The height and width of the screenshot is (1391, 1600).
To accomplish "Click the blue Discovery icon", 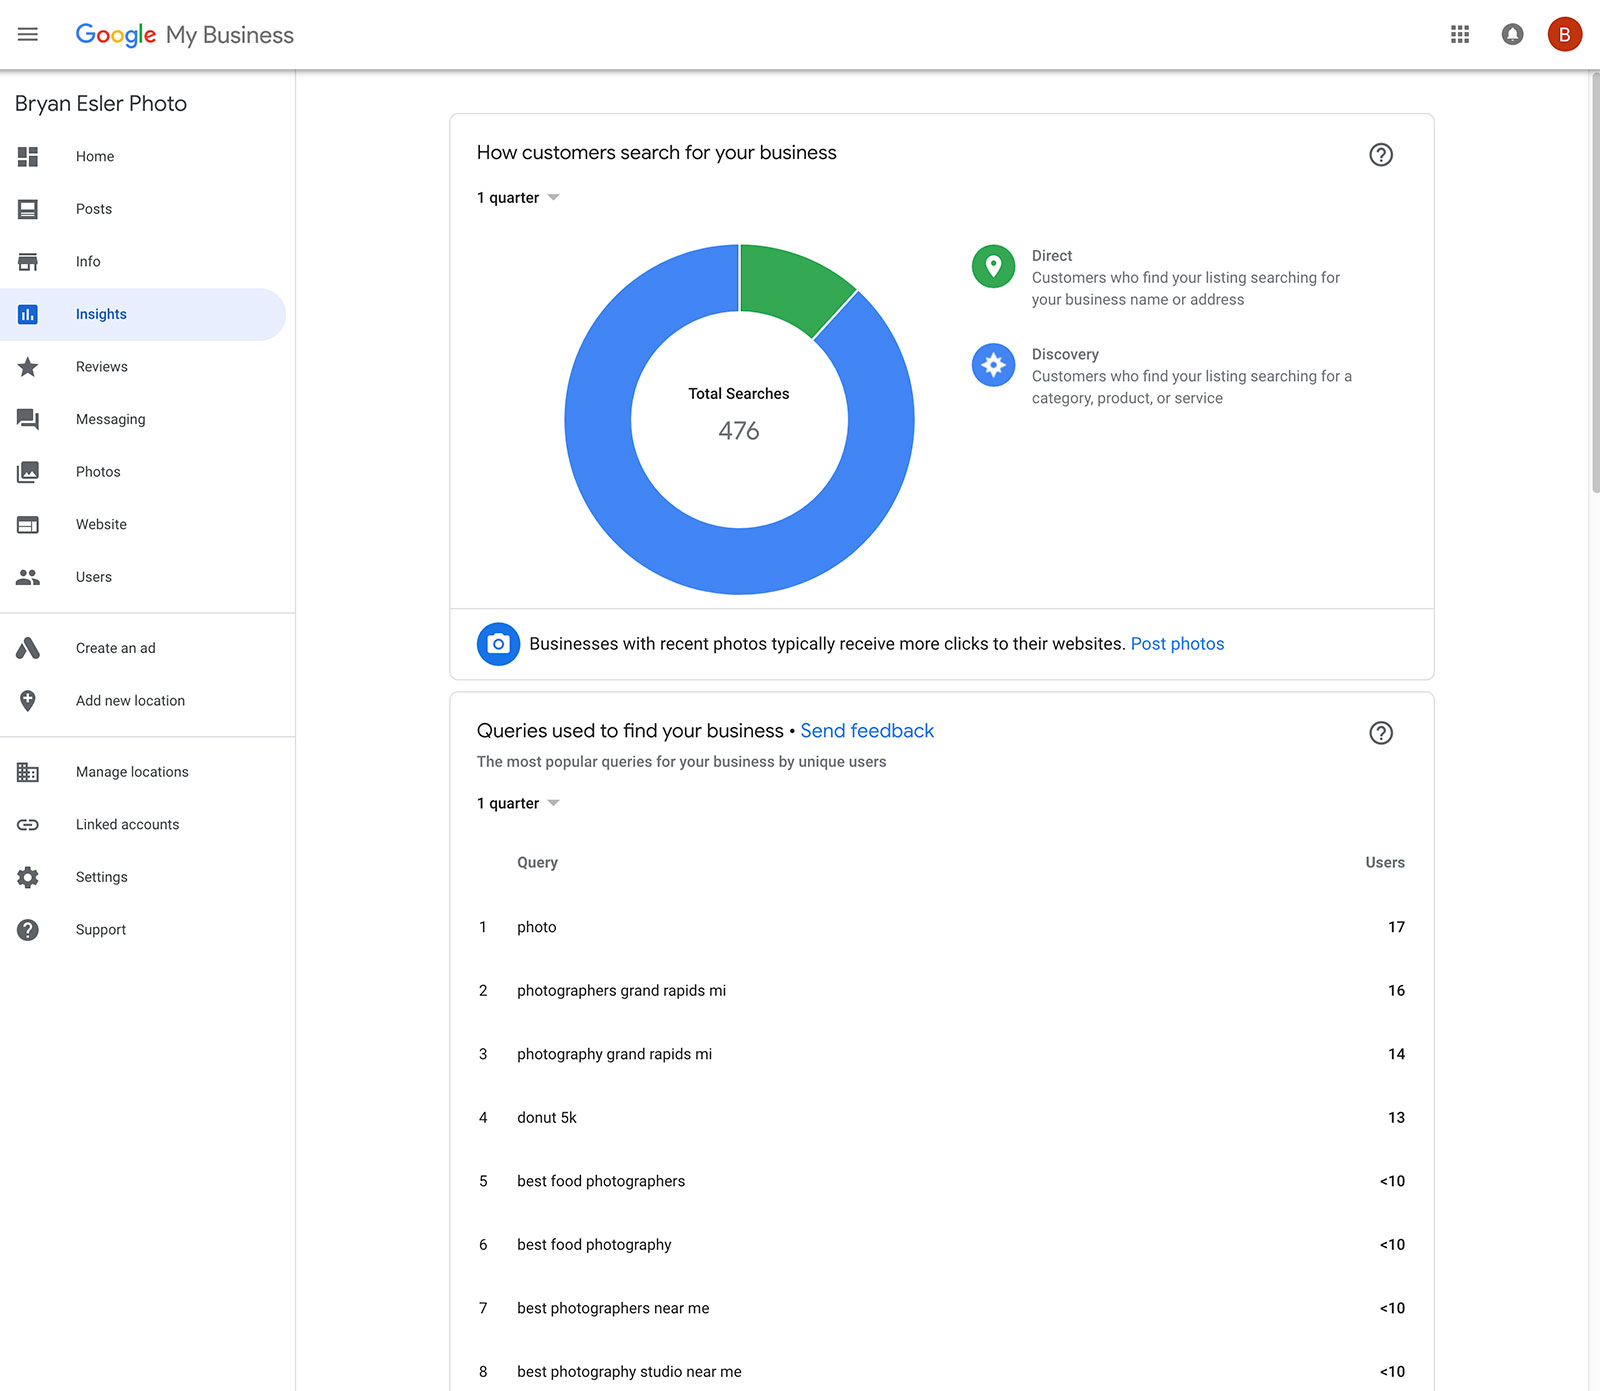I will (993, 365).
